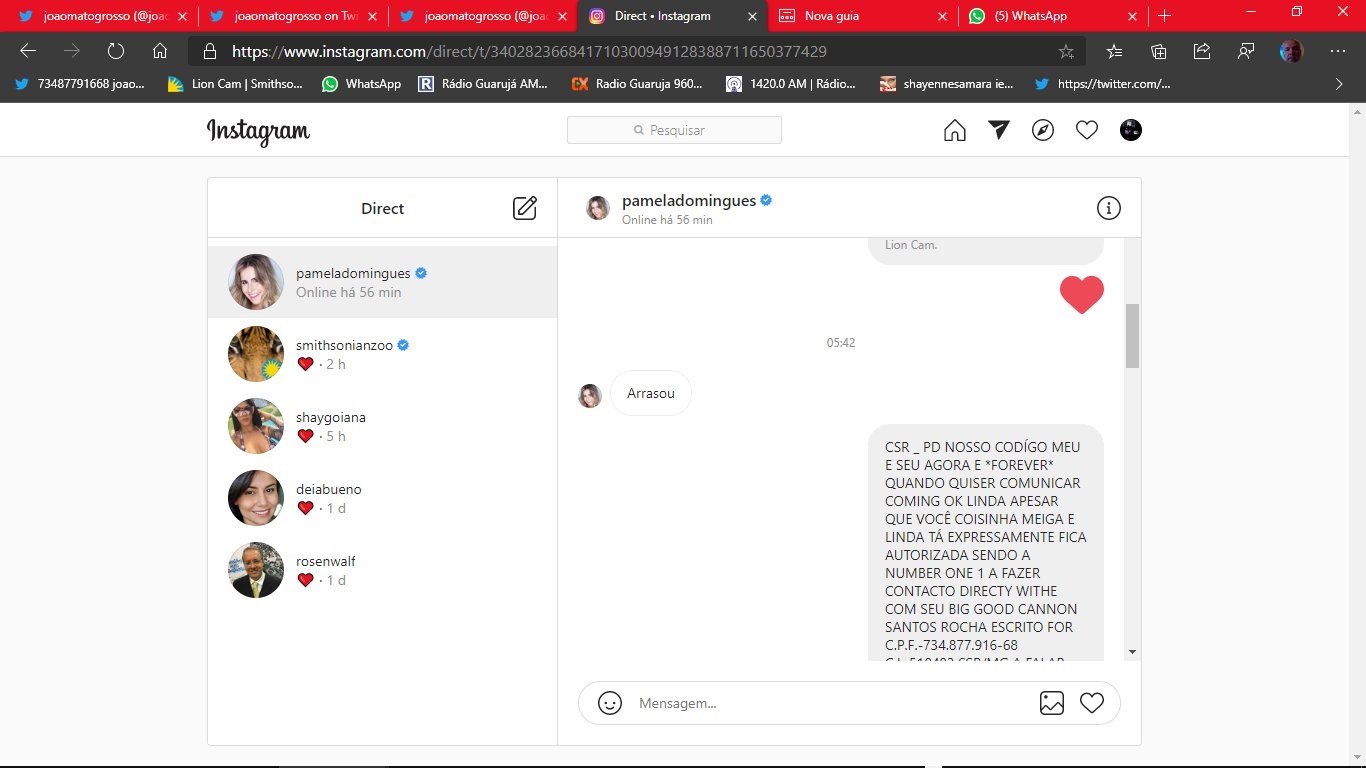Image resolution: width=1366 pixels, height=768 pixels.
Task: Close the Direct • Instagram tab
Action: tap(752, 16)
